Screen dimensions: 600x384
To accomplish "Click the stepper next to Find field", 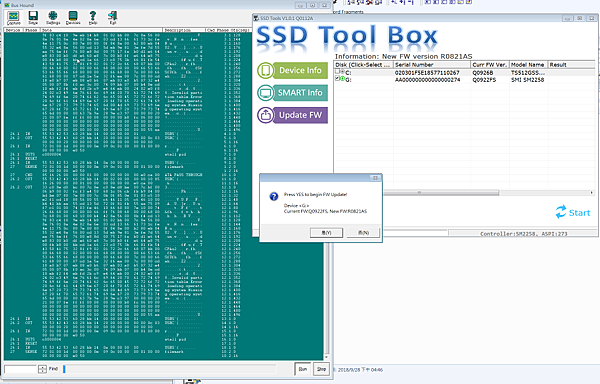I will pyautogui.click(x=42, y=369).
